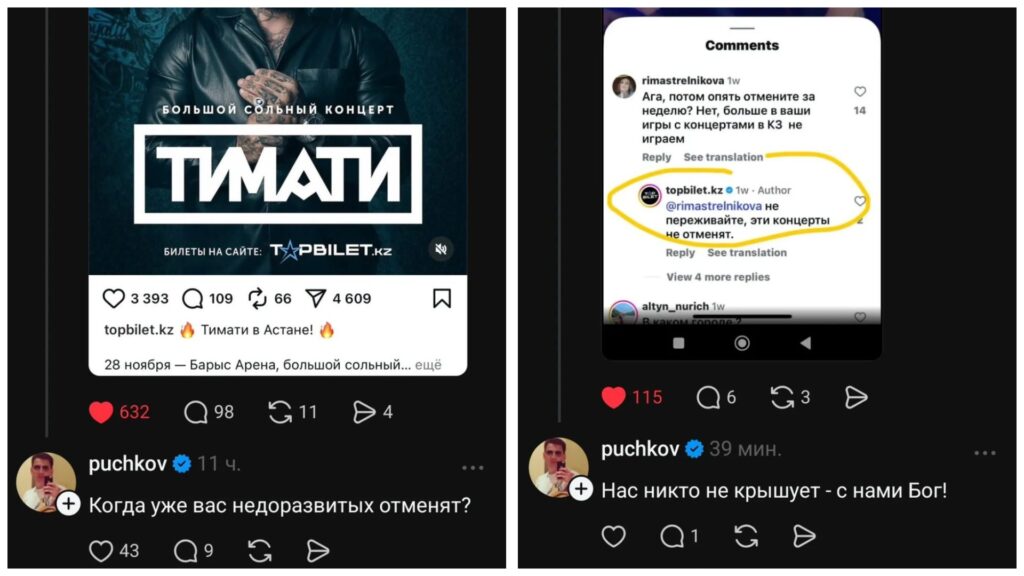The height and width of the screenshot is (576, 1024).
Task: Tap the Android back triangle button
Action: [806, 343]
